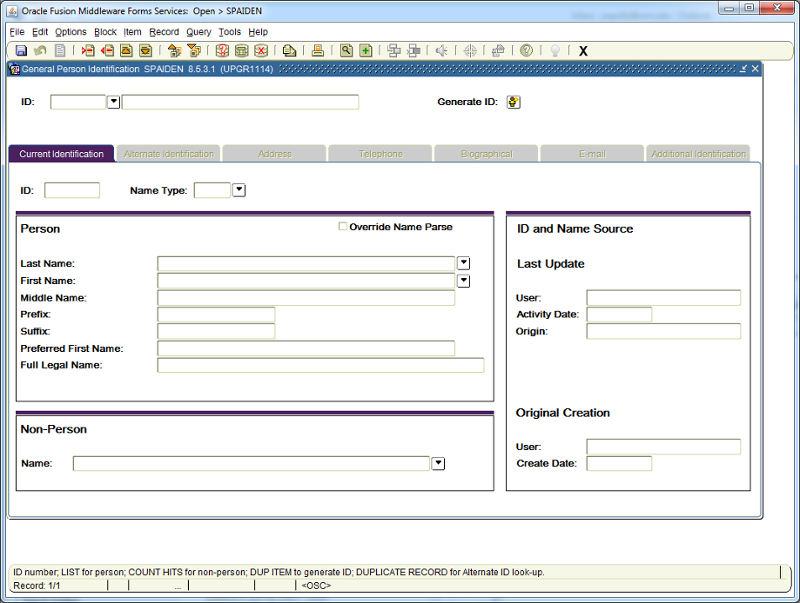800x603 pixels.
Task: Open the Non-Person Name search dropdown
Action: [438, 463]
